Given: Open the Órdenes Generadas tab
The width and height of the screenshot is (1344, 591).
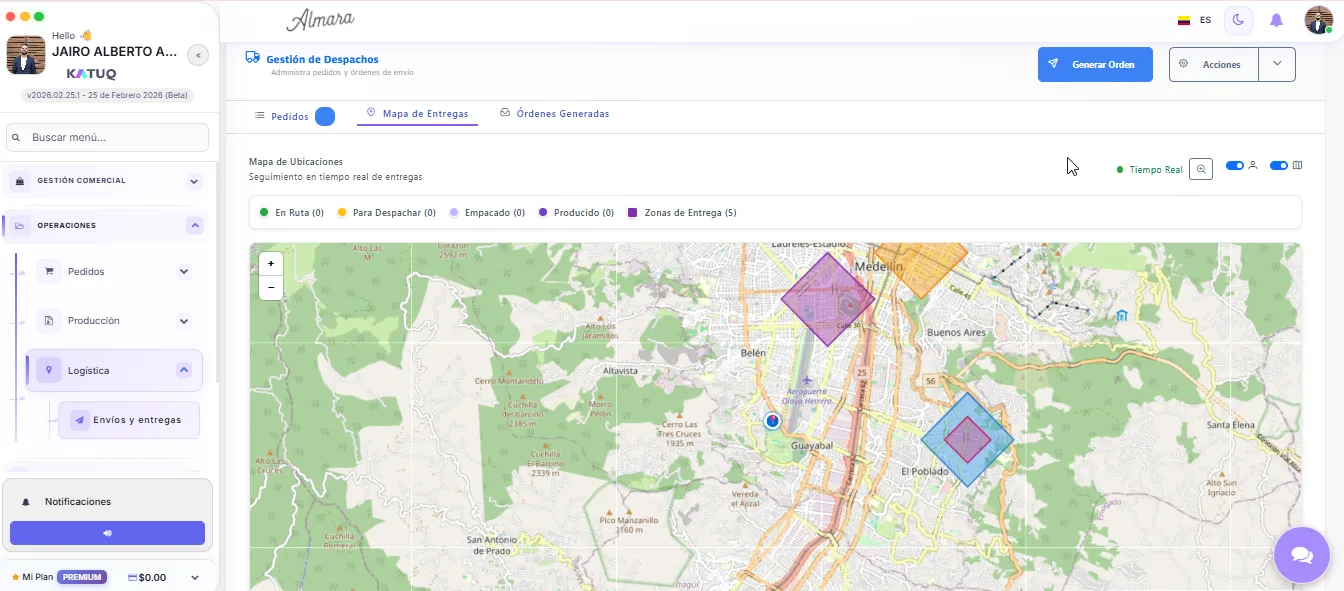Looking at the screenshot, I should (554, 114).
